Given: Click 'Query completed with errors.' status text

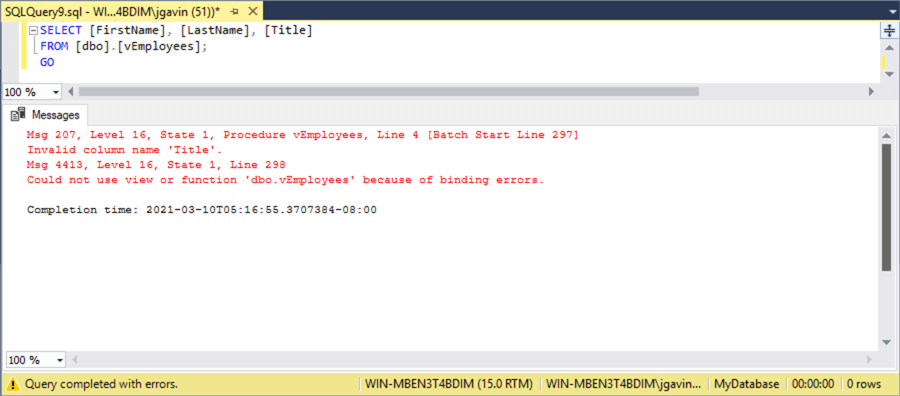Looking at the screenshot, I should [x=102, y=384].
